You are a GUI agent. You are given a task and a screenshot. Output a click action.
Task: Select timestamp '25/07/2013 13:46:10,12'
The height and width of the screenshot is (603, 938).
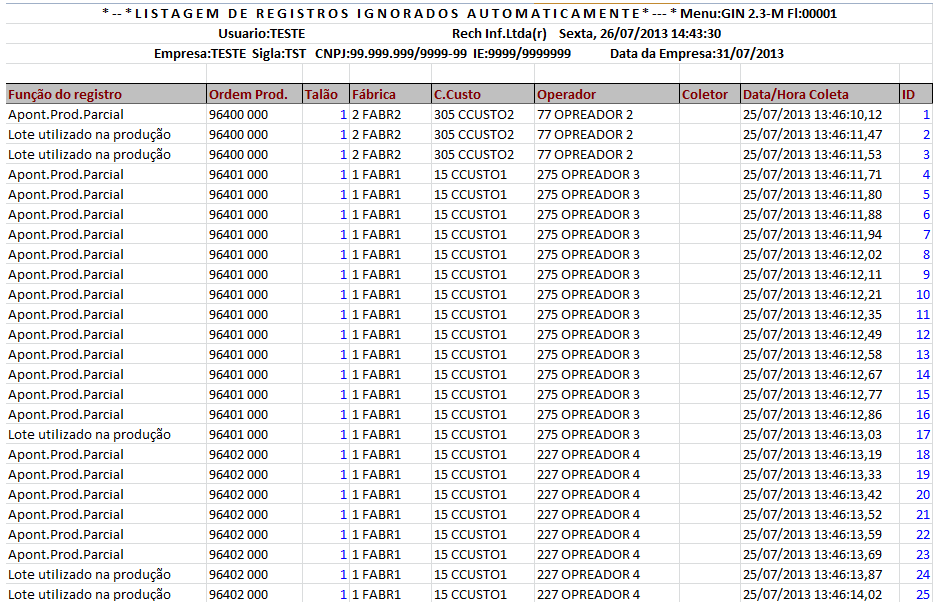tap(812, 115)
